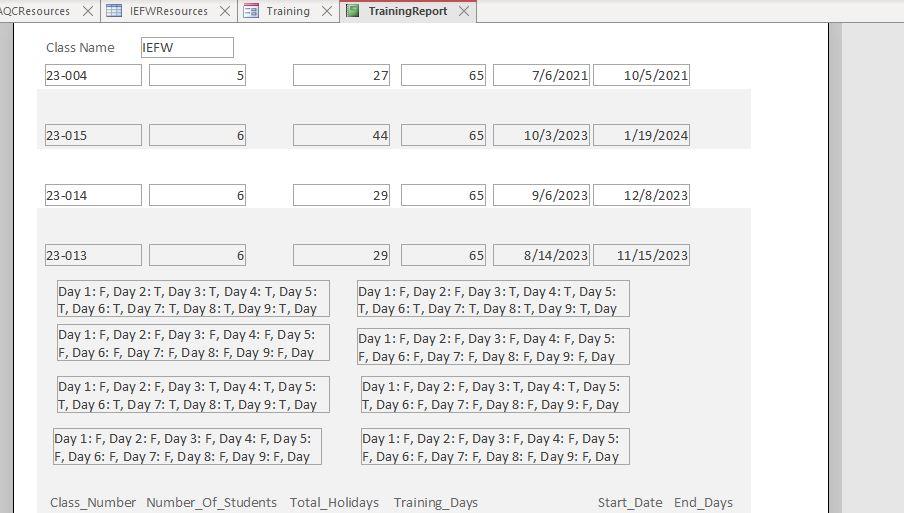Click start date 7/6/2021
This screenshot has width=904, height=513.
pyautogui.click(x=541, y=76)
